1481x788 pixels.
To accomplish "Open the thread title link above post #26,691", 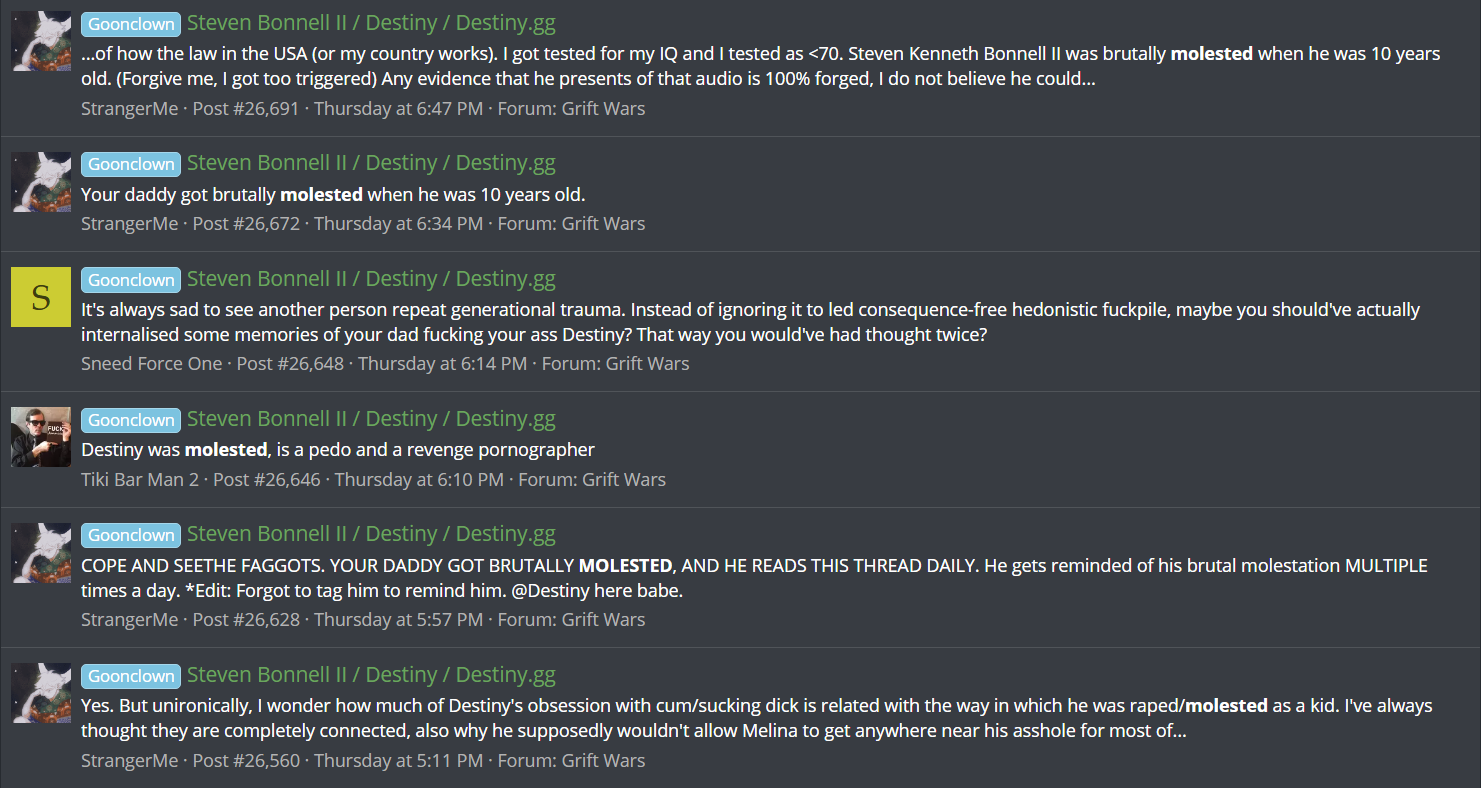I will 371,23.
